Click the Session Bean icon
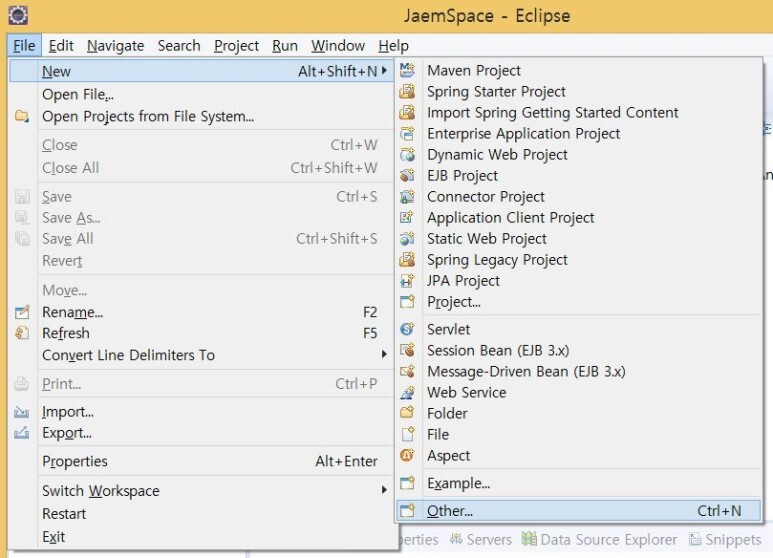The image size is (773, 558). click(407, 350)
